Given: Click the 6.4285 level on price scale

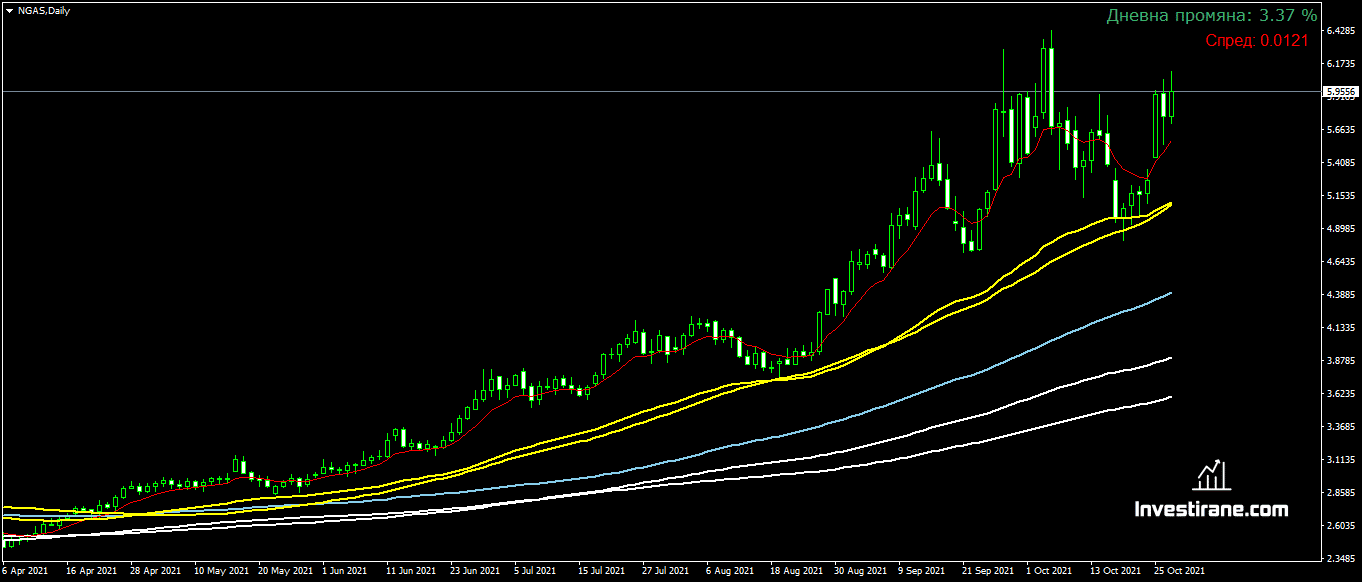Looking at the screenshot, I should [x=1340, y=31].
